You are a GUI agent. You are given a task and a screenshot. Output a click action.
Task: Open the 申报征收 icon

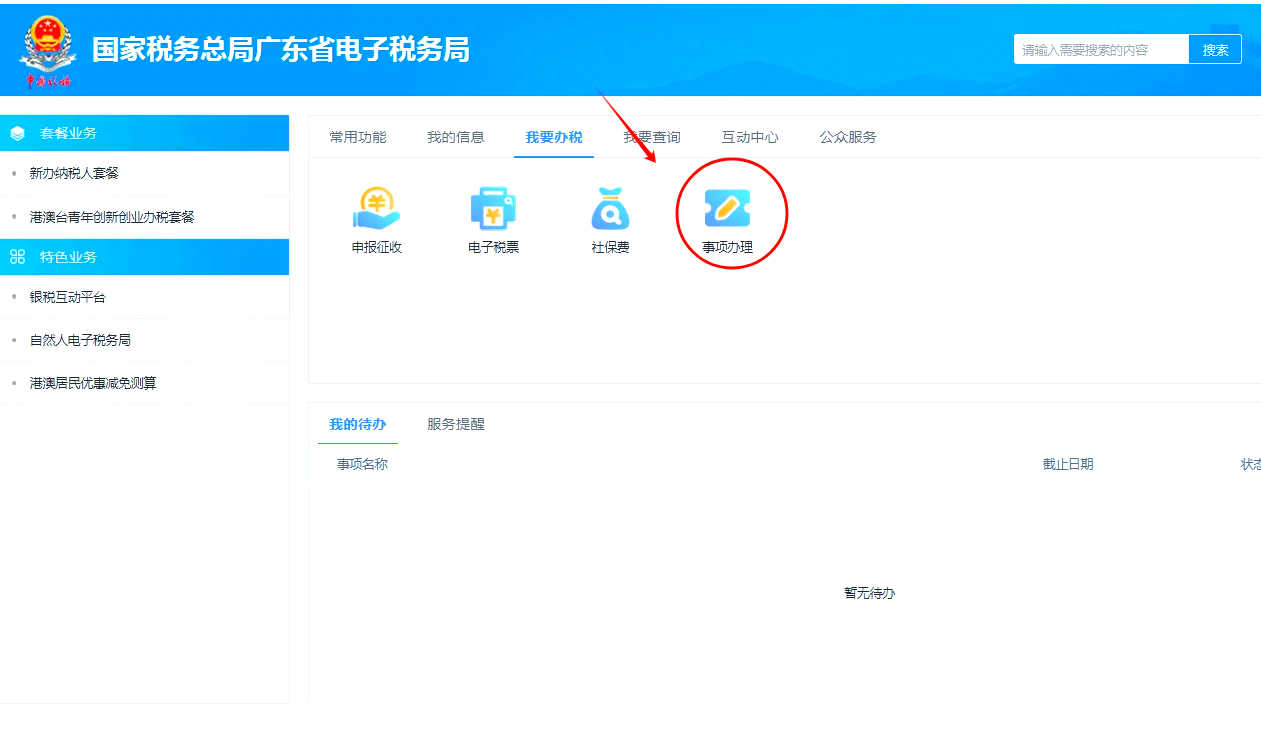click(x=377, y=220)
